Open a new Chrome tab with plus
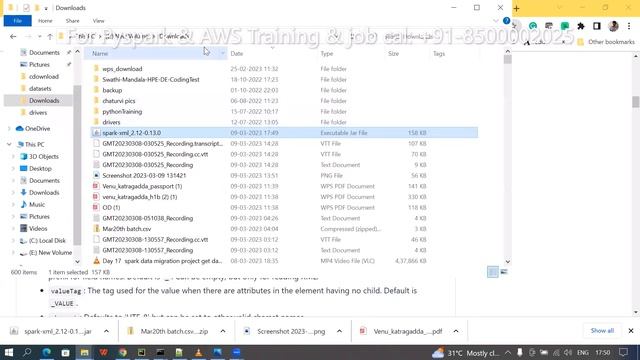 click(x=517, y=8)
